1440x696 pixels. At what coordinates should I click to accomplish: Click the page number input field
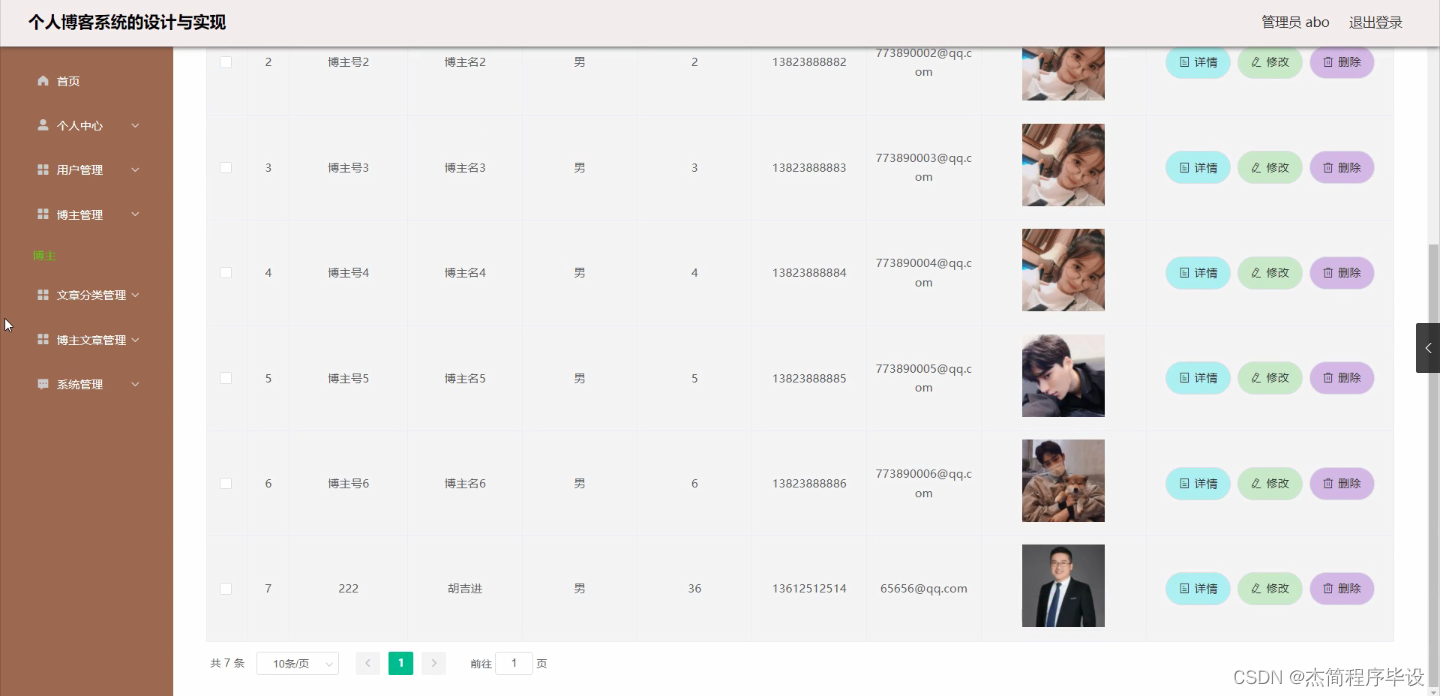(514, 662)
